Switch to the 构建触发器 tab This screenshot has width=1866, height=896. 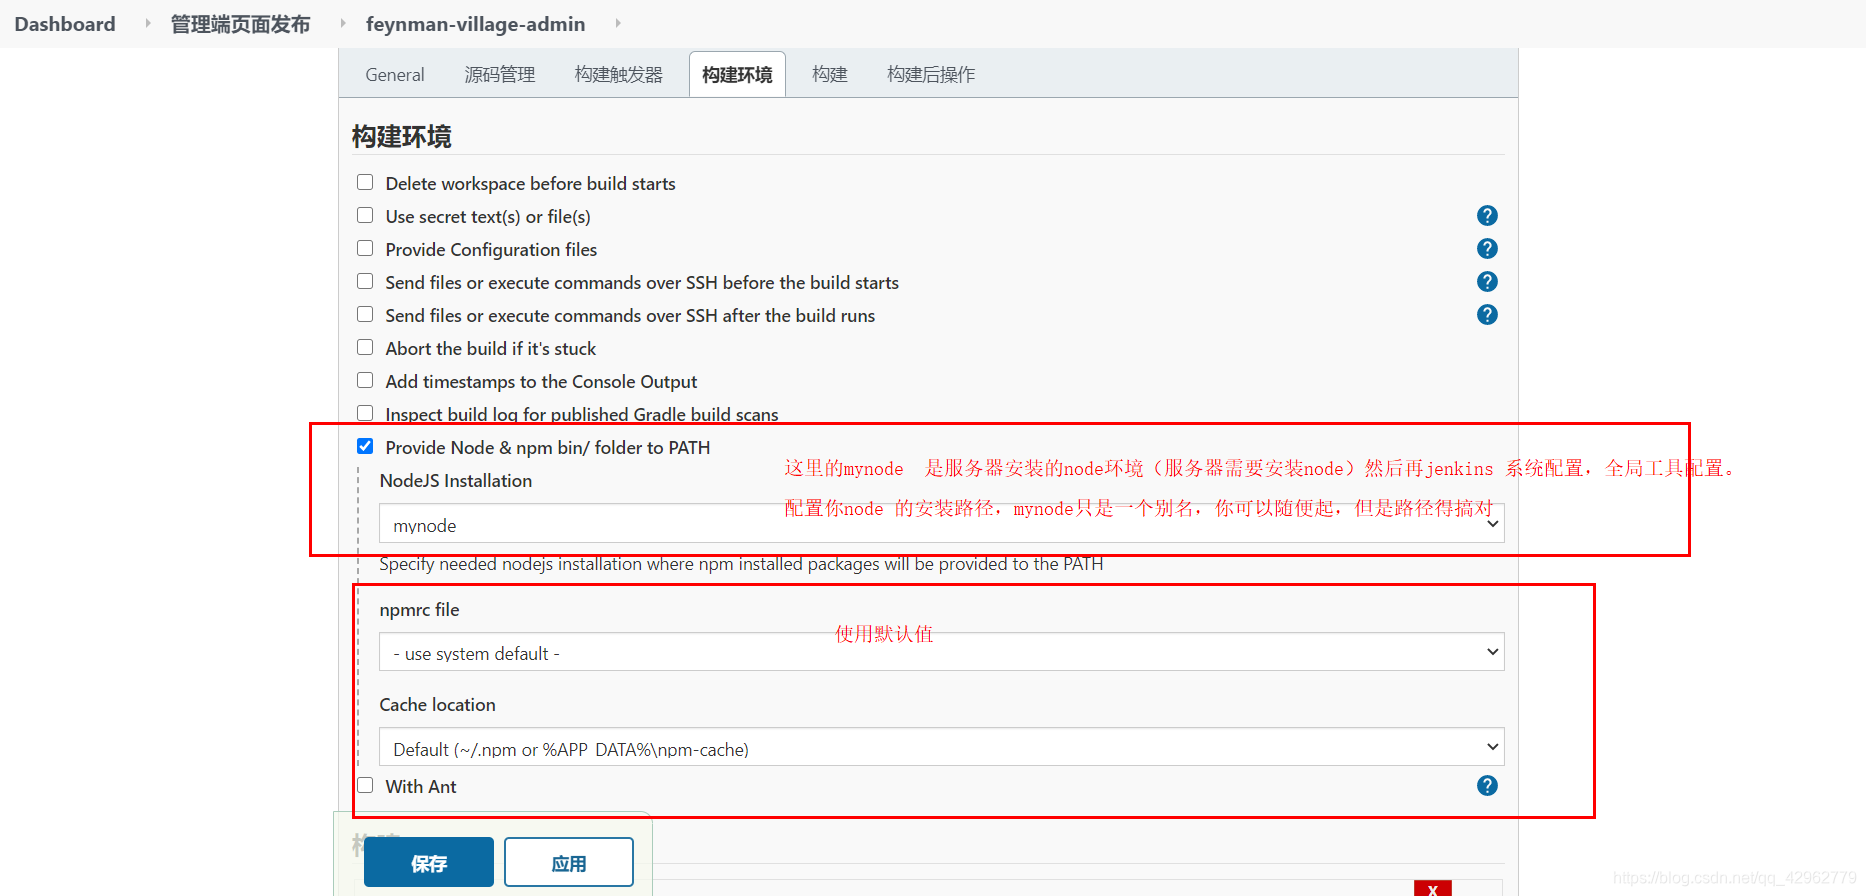pos(619,75)
